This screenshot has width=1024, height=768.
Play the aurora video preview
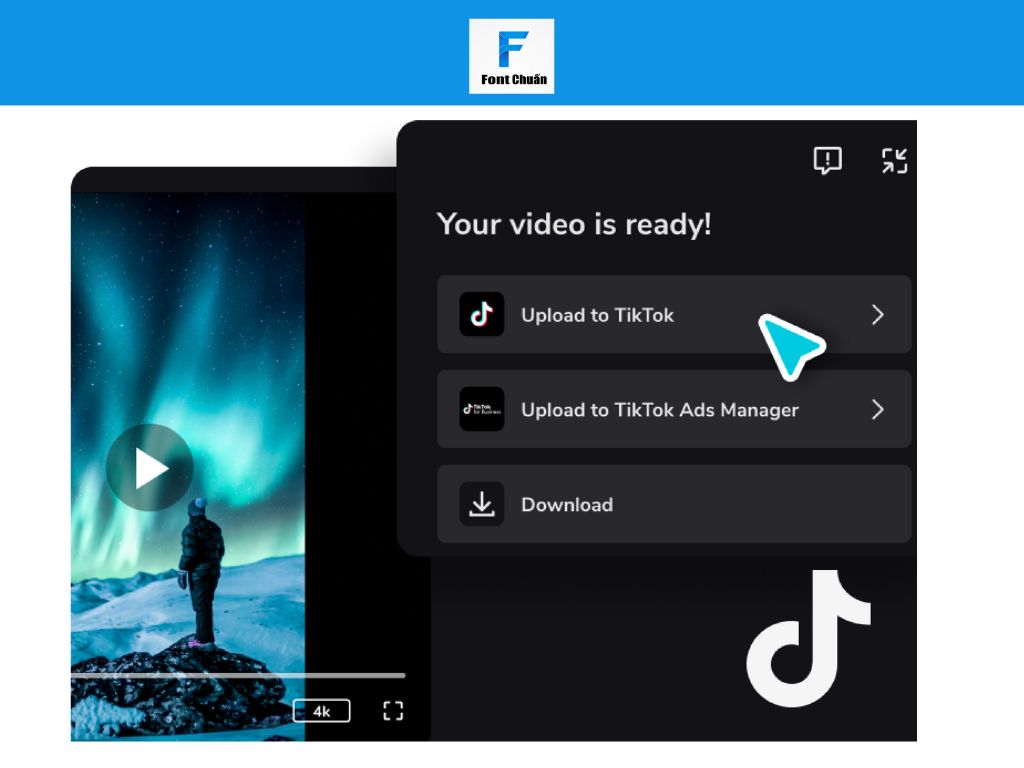pos(150,468)
